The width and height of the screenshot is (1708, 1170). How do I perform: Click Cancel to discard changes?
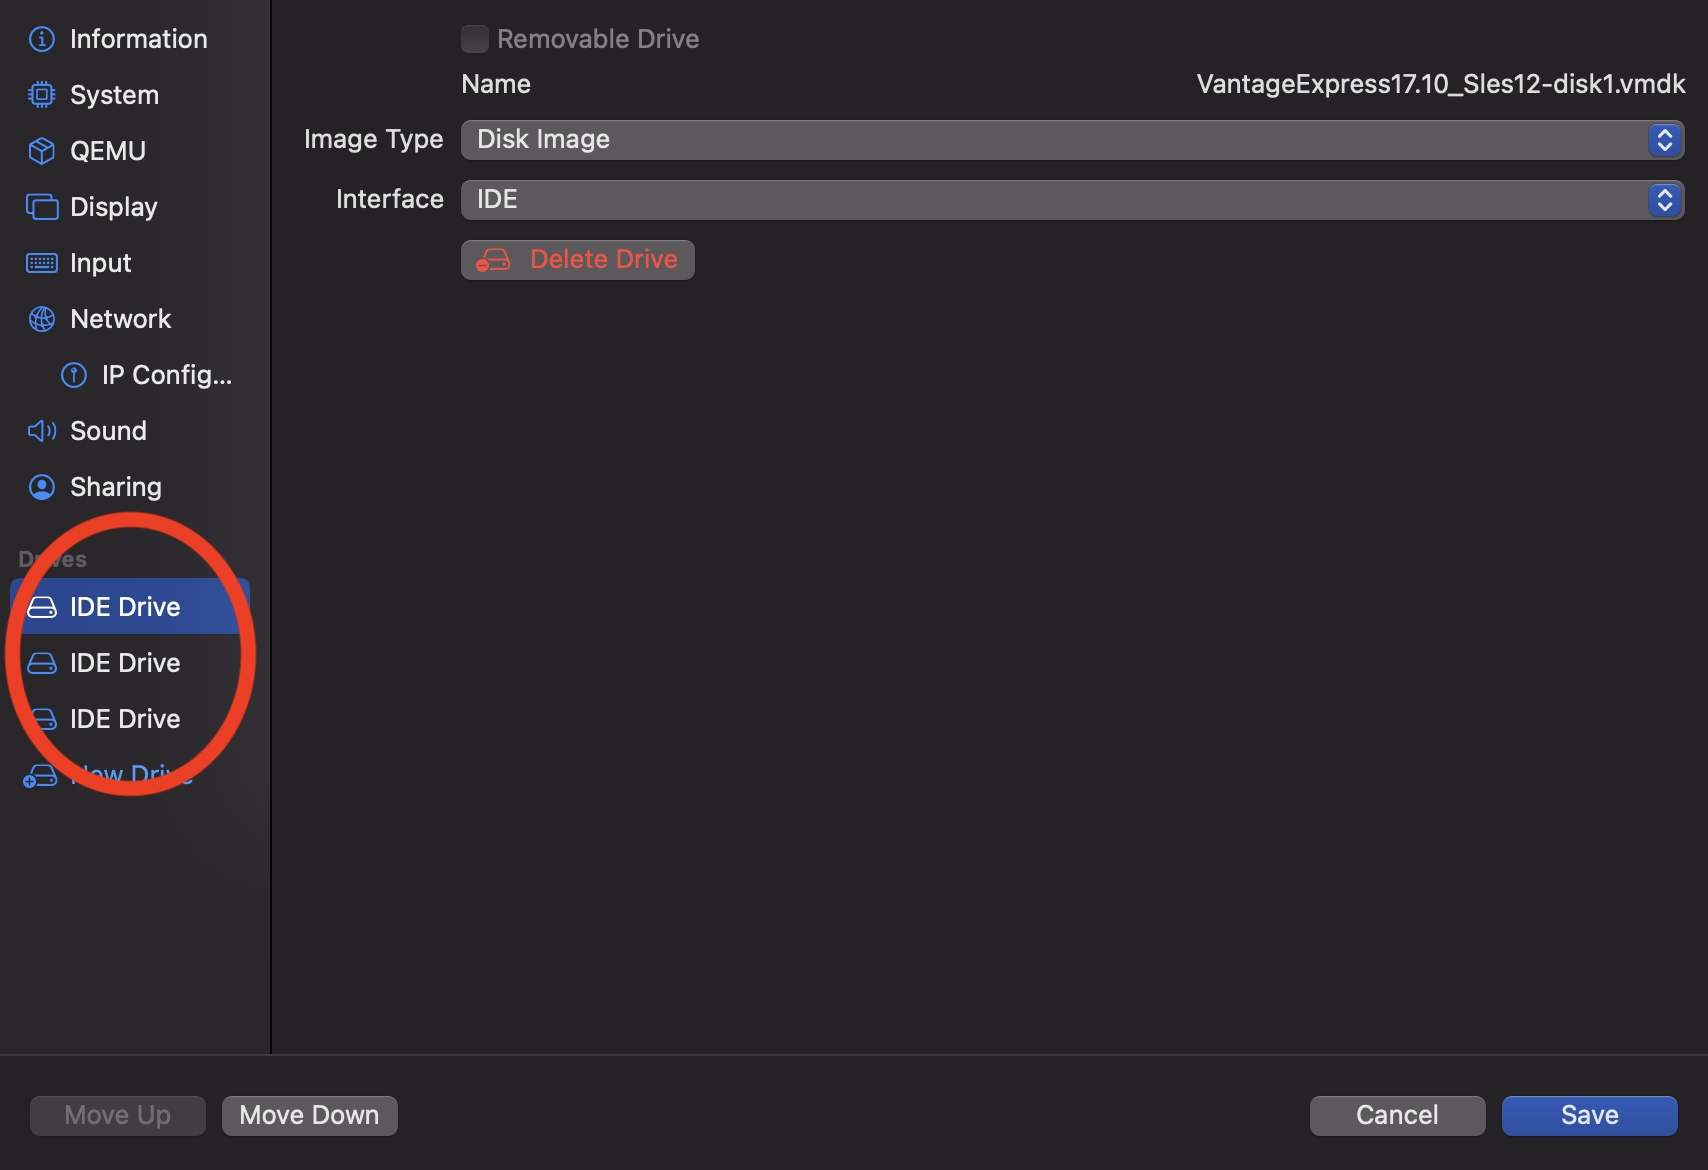pos(1397,1115)
